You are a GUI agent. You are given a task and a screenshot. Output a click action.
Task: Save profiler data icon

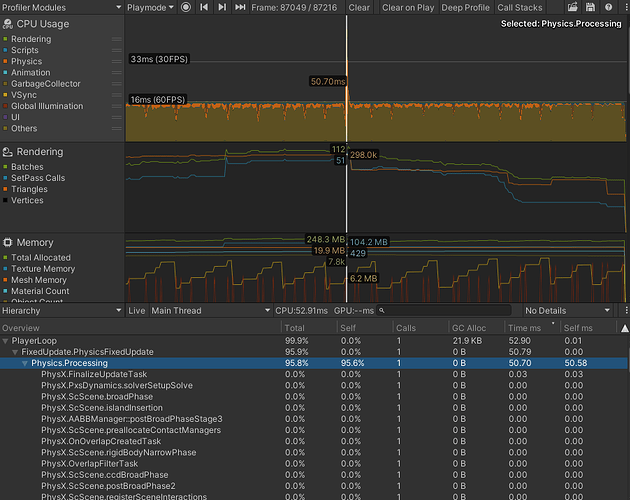(588, 7)
